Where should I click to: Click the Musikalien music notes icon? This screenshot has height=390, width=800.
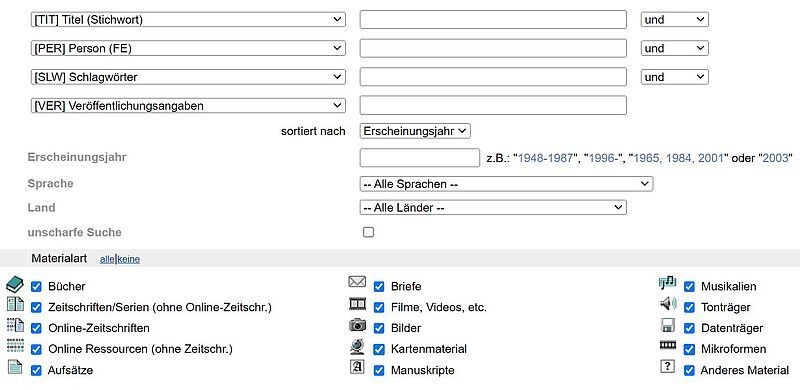coord(667,283)
